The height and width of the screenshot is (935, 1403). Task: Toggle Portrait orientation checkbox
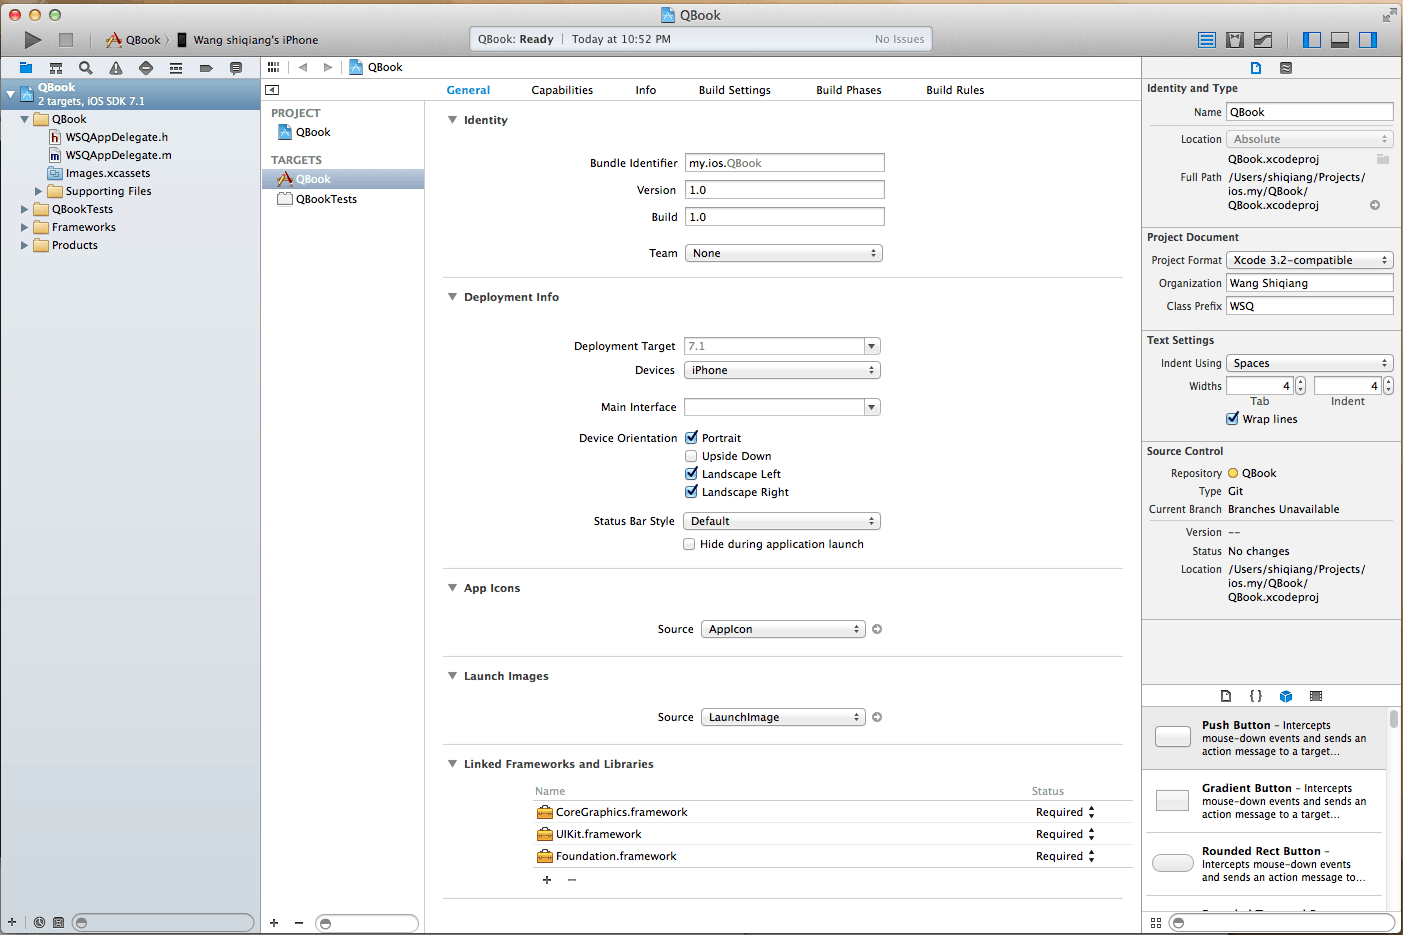click(691, 438)
